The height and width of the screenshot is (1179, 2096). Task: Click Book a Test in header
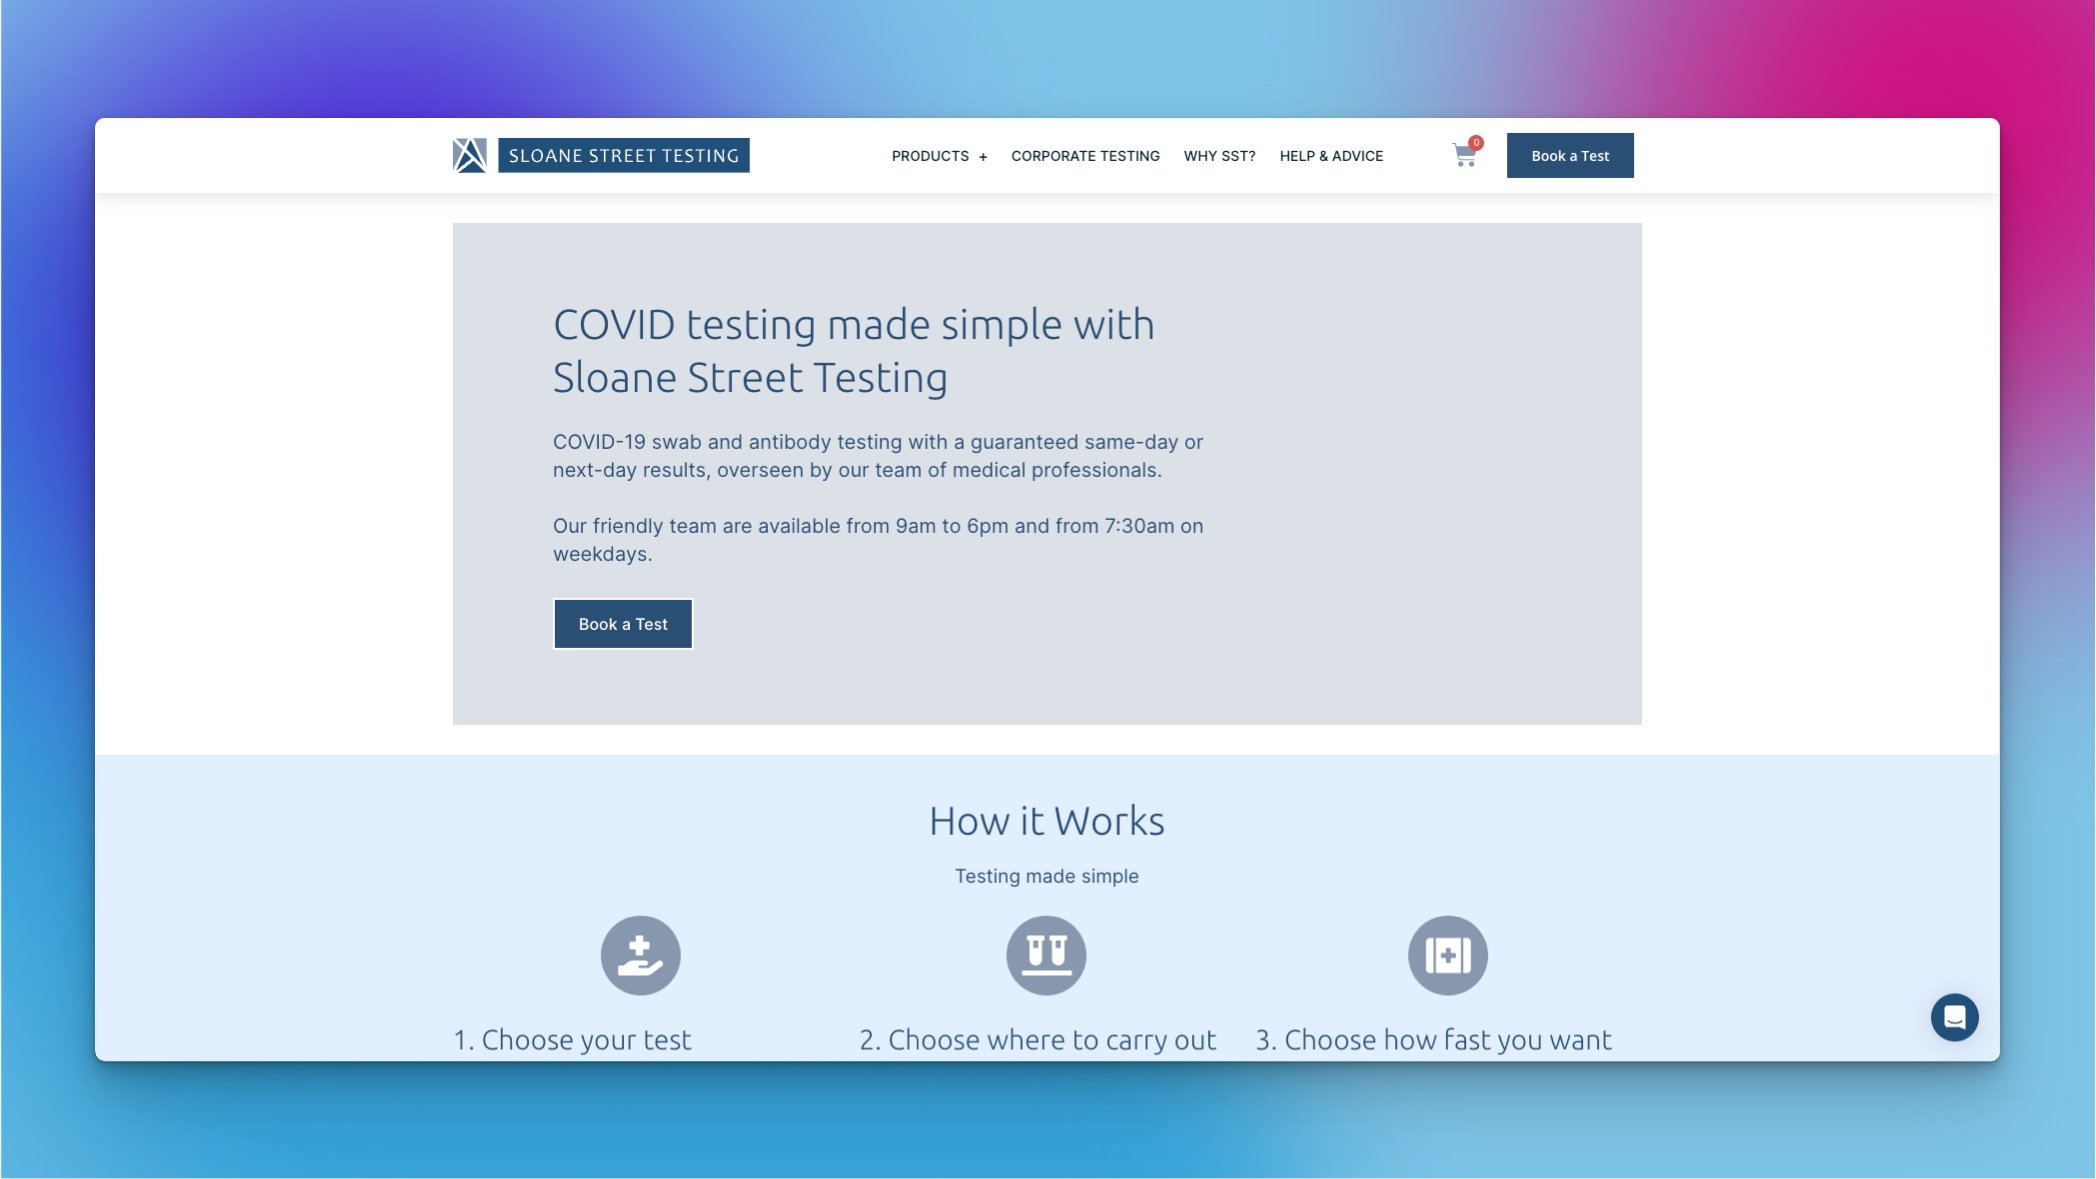(1570, 155)
